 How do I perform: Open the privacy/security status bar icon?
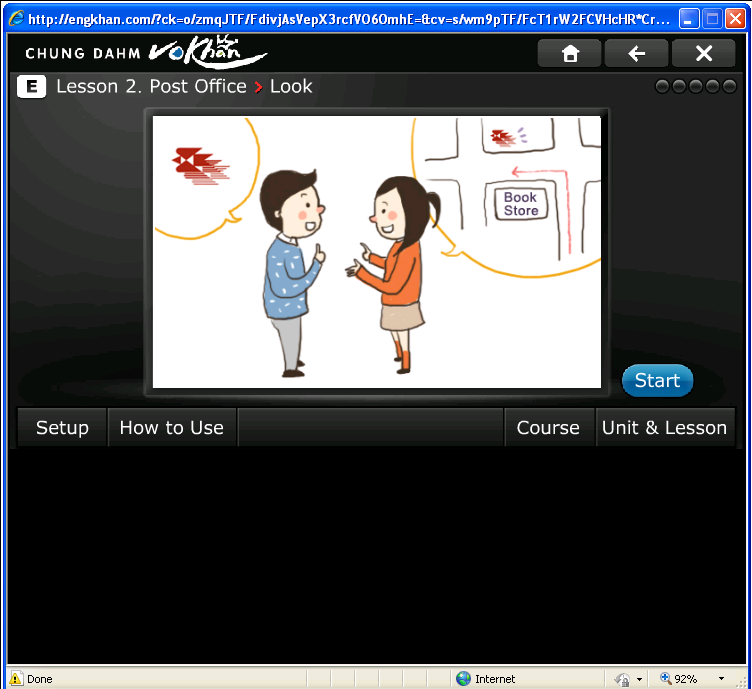tap(622, 679)
